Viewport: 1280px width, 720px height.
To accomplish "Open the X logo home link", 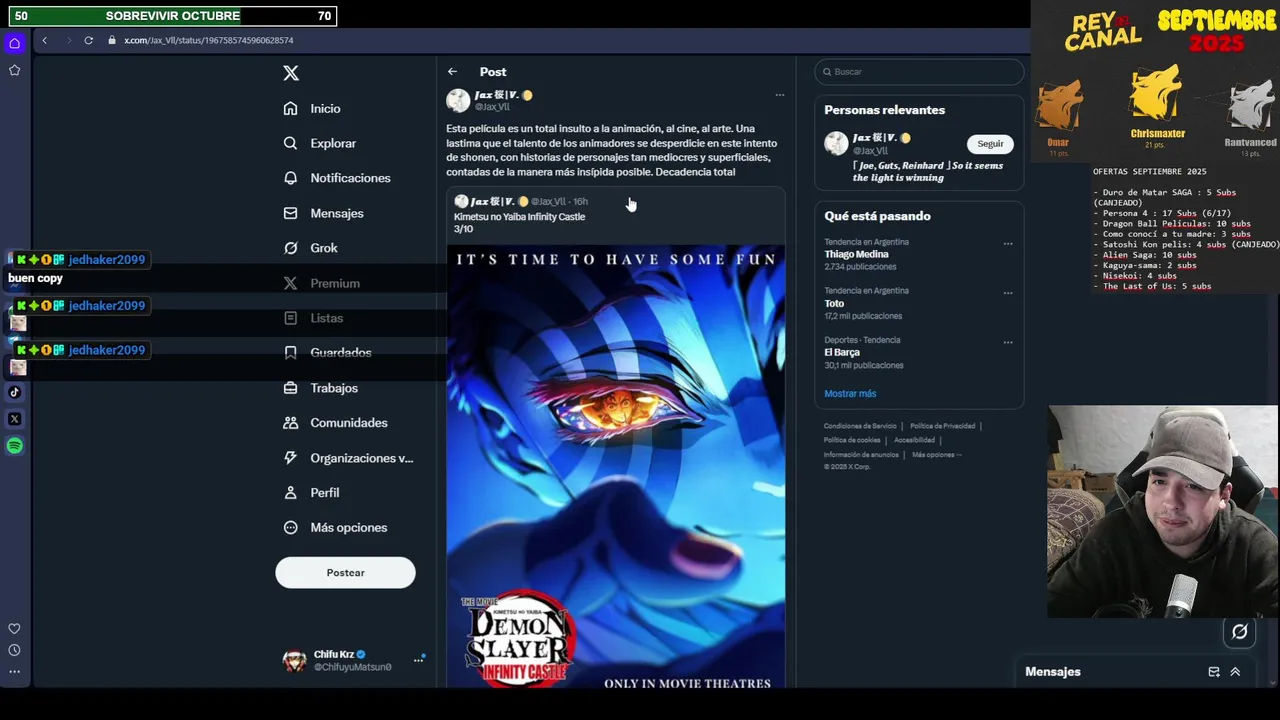I will [x=291, y=73].
